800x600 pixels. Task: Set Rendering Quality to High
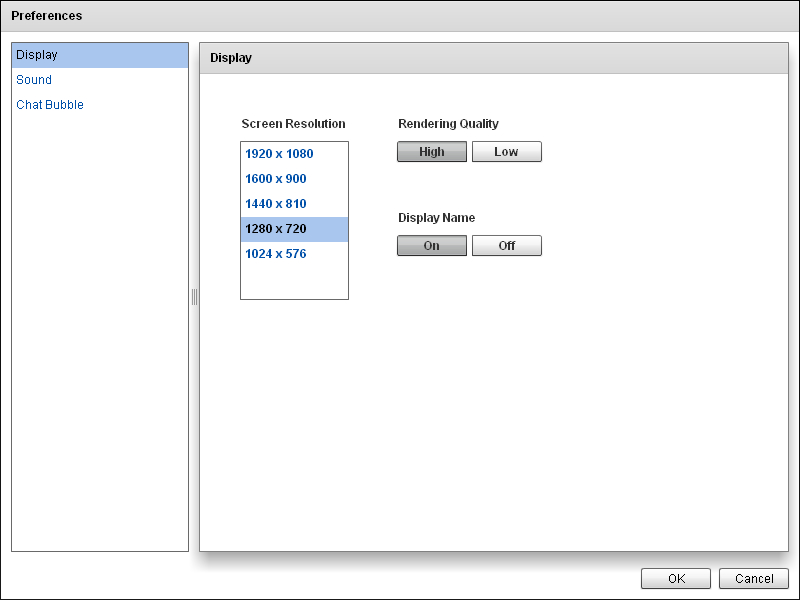tap(432, 152)
